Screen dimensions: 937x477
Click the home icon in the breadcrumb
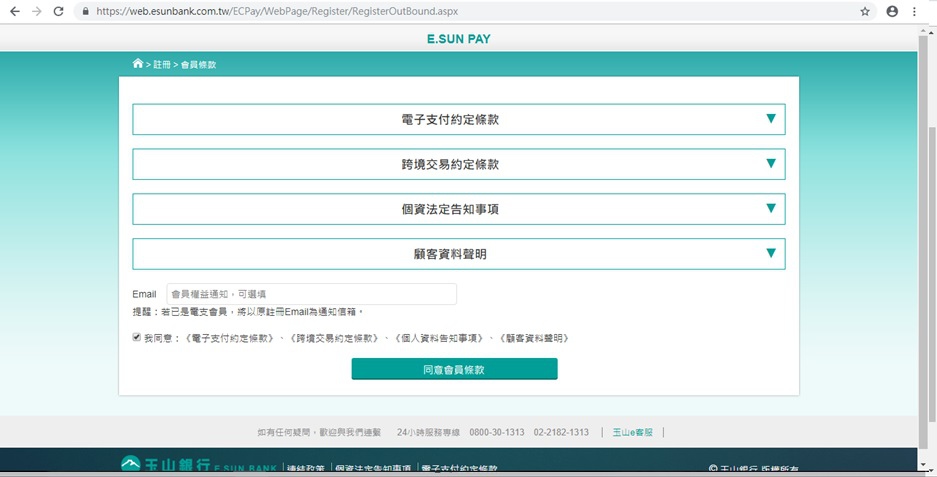click(x=138, y=63)
